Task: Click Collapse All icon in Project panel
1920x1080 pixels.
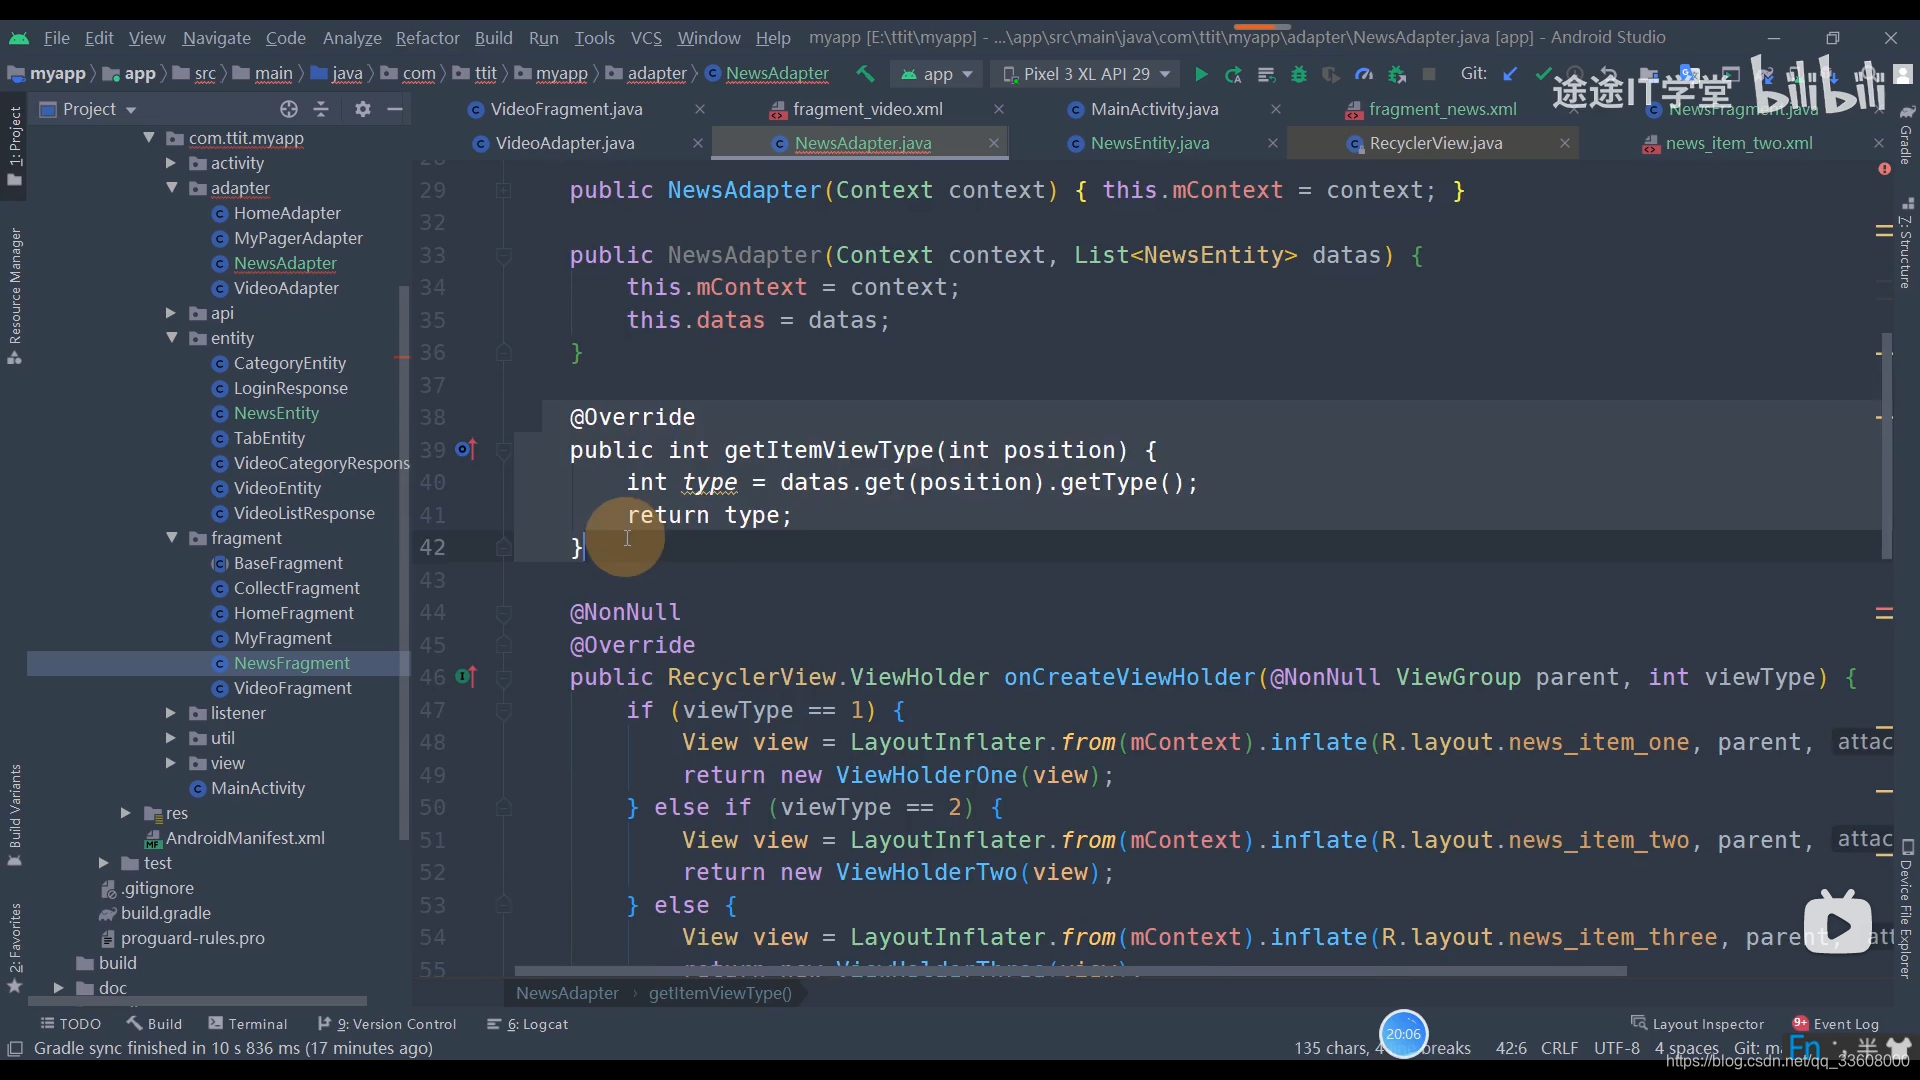Action: (x=321, y=109)
